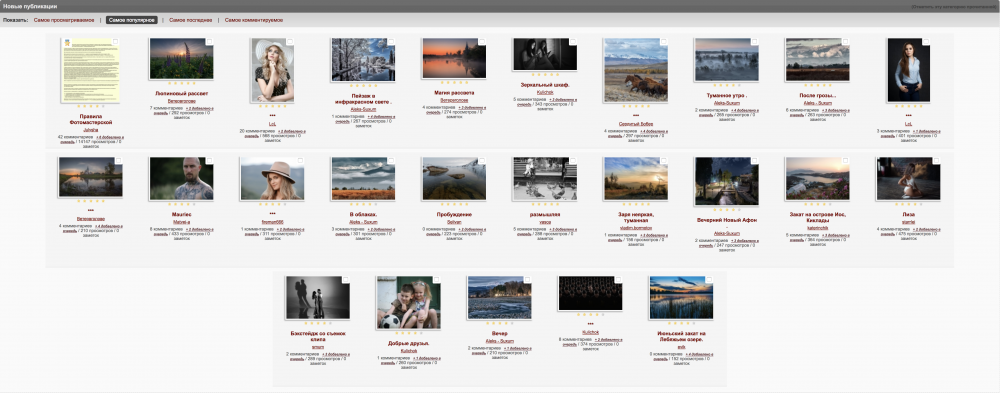This screenshot has width=1000, height=393.
Task: Click the star rating under 'Добрые друзья' photo
Action: pyautogui.click(x=408, y=333)
